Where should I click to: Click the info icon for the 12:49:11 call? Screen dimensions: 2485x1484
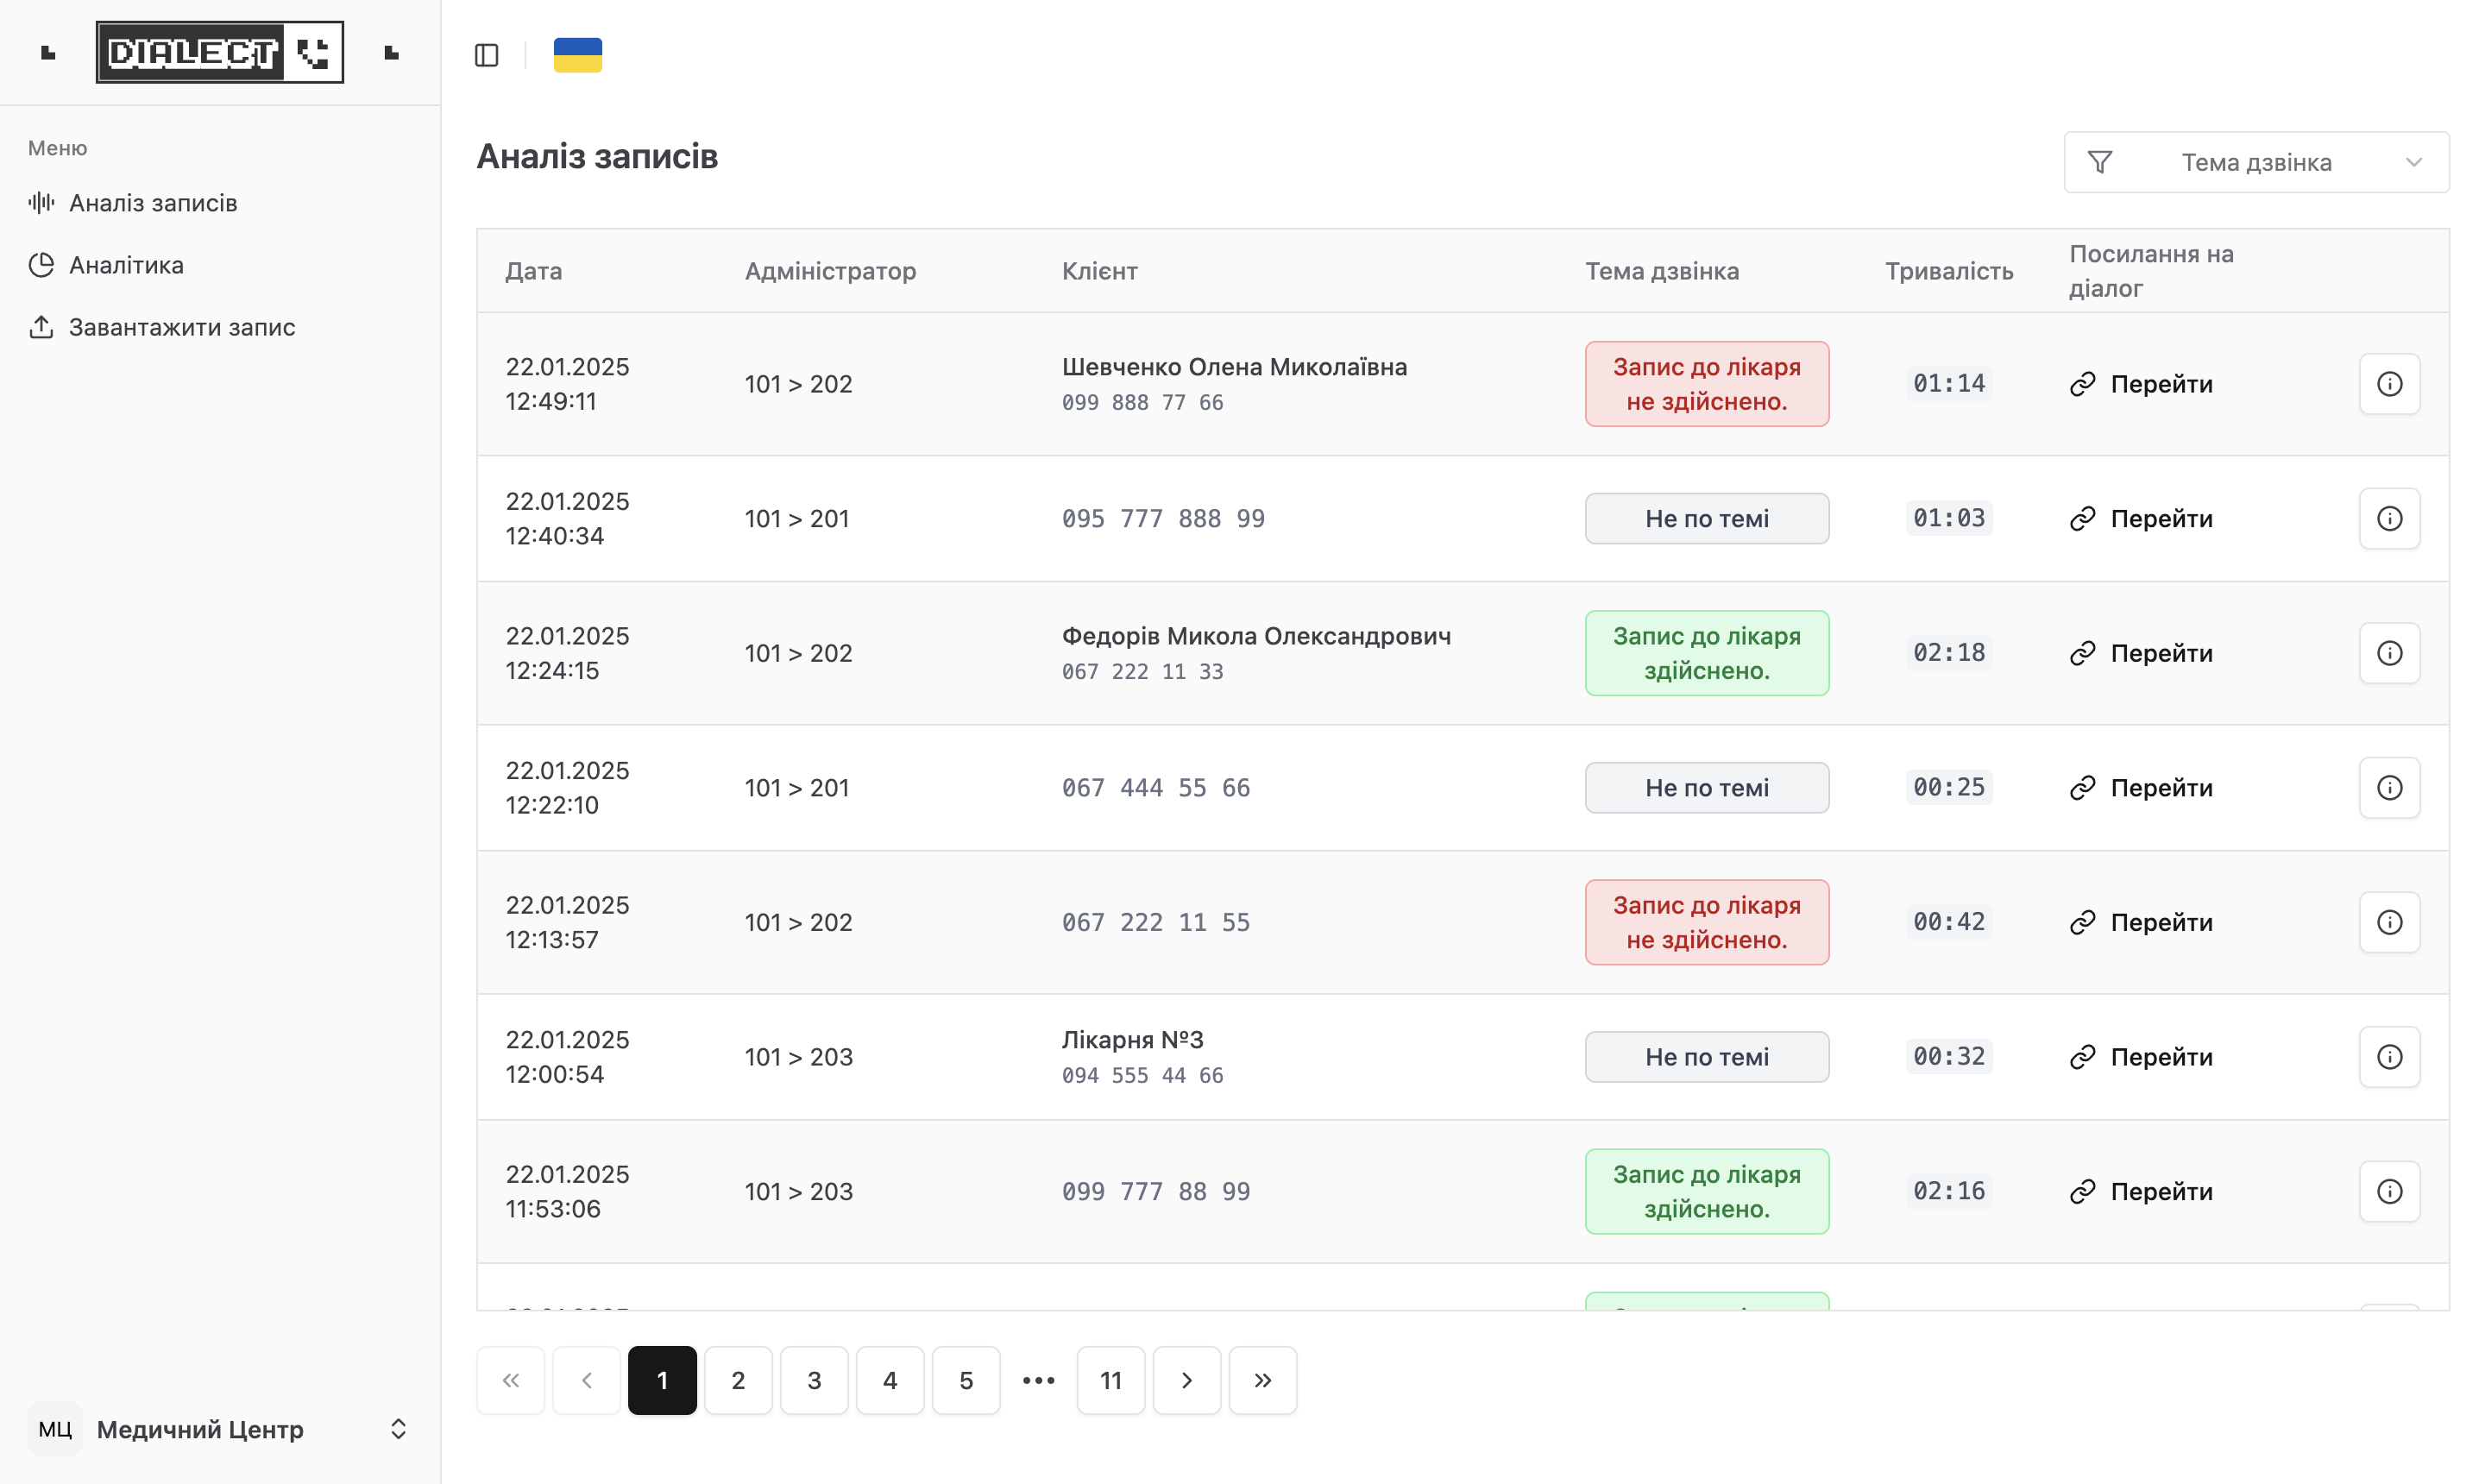coord(2389,383)
